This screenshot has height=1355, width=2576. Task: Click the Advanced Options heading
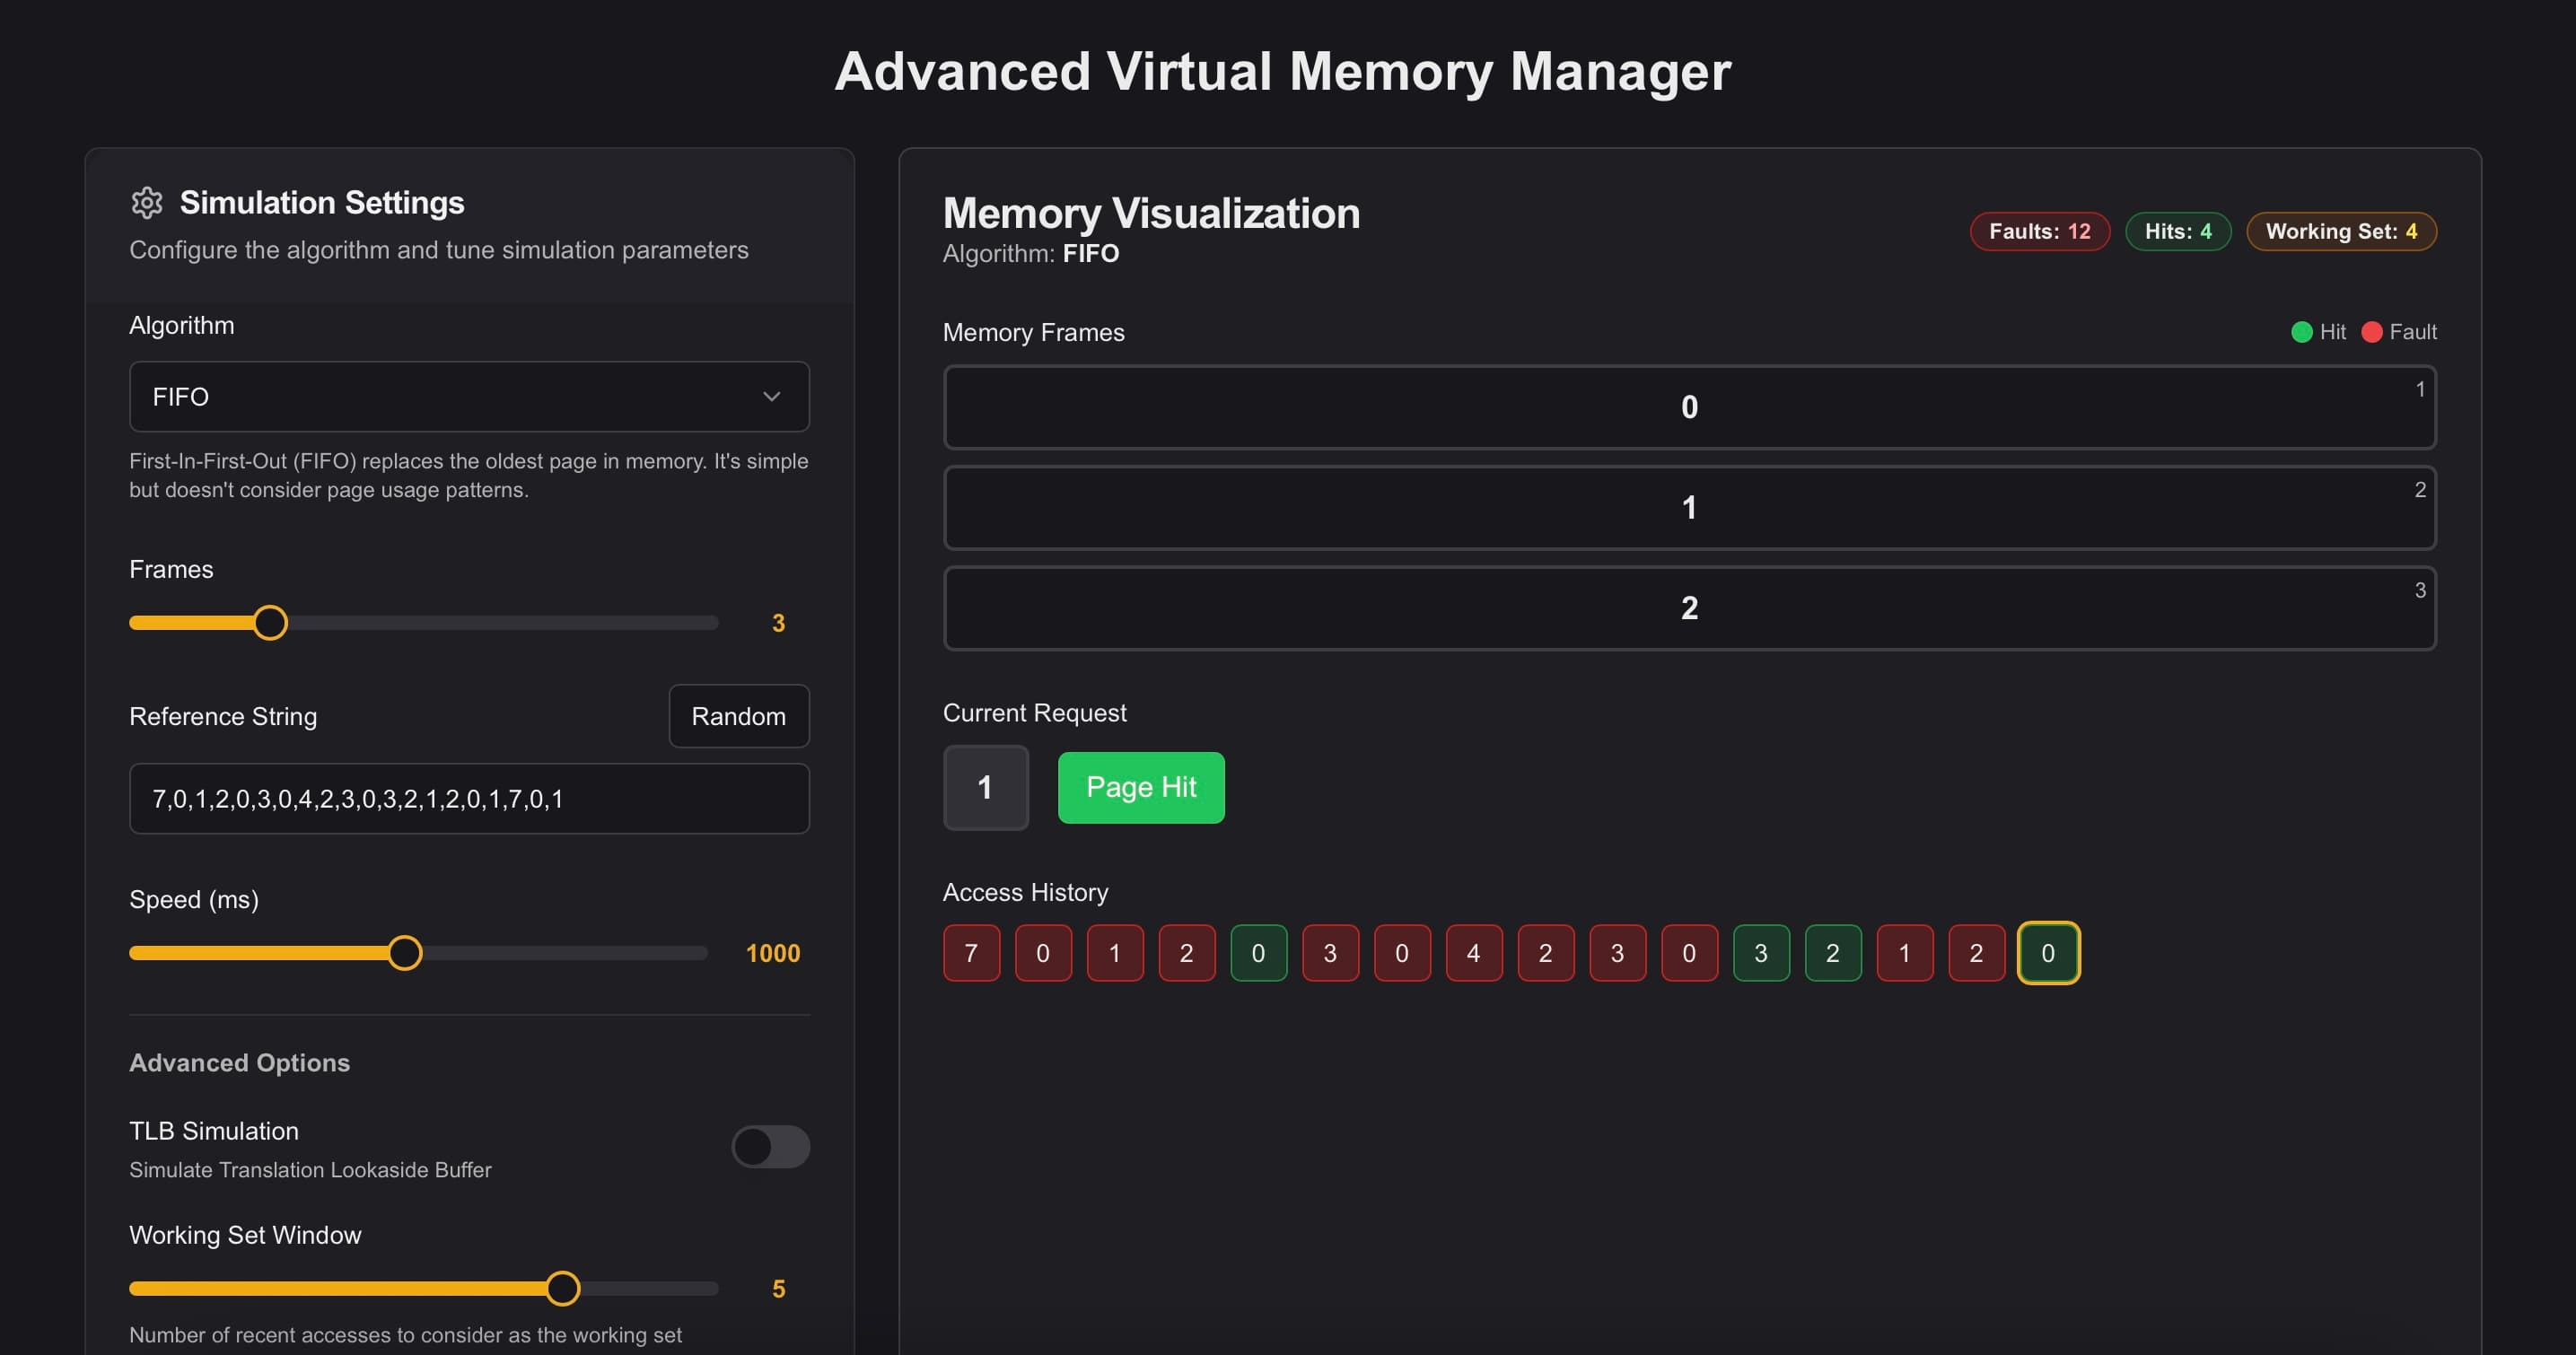tap(240, 1063)
